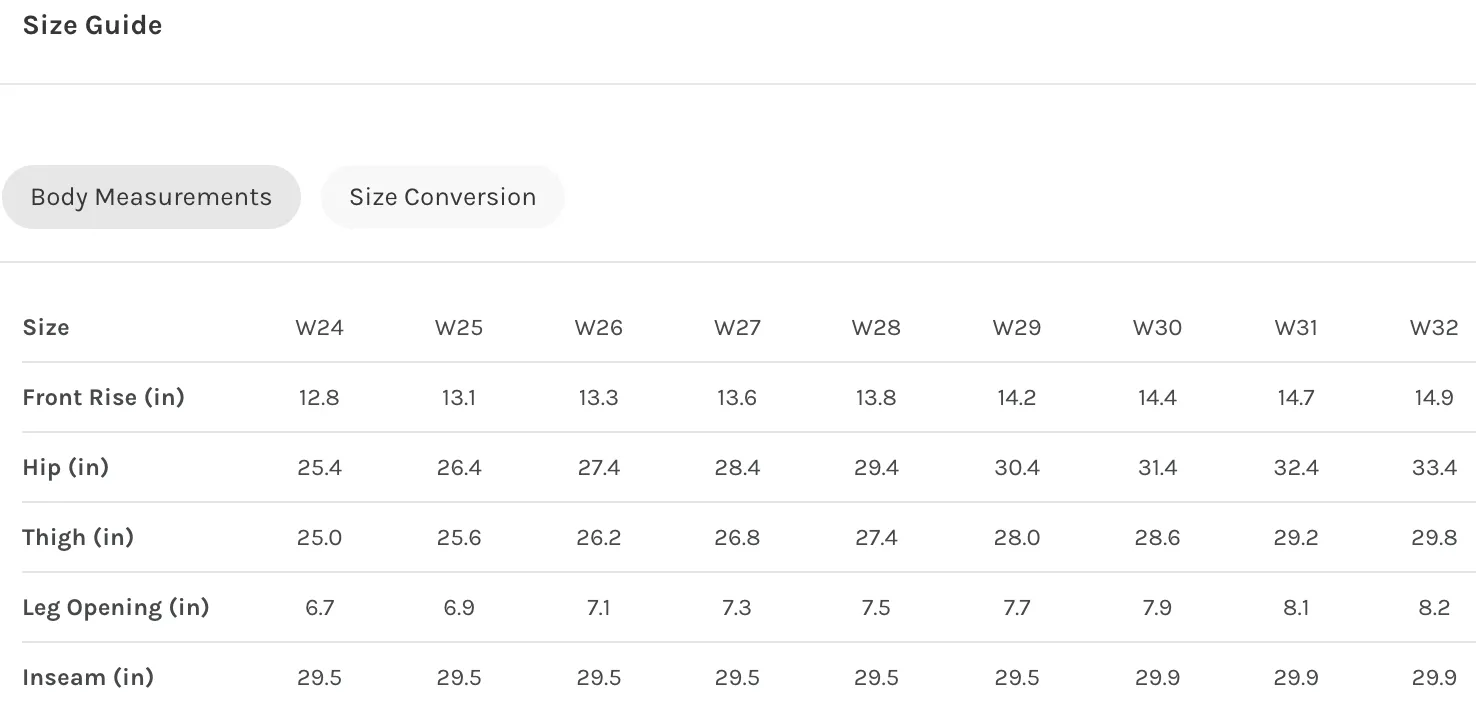
Task: Click the Size Guide heading
Action: click(x=92, y=25)
